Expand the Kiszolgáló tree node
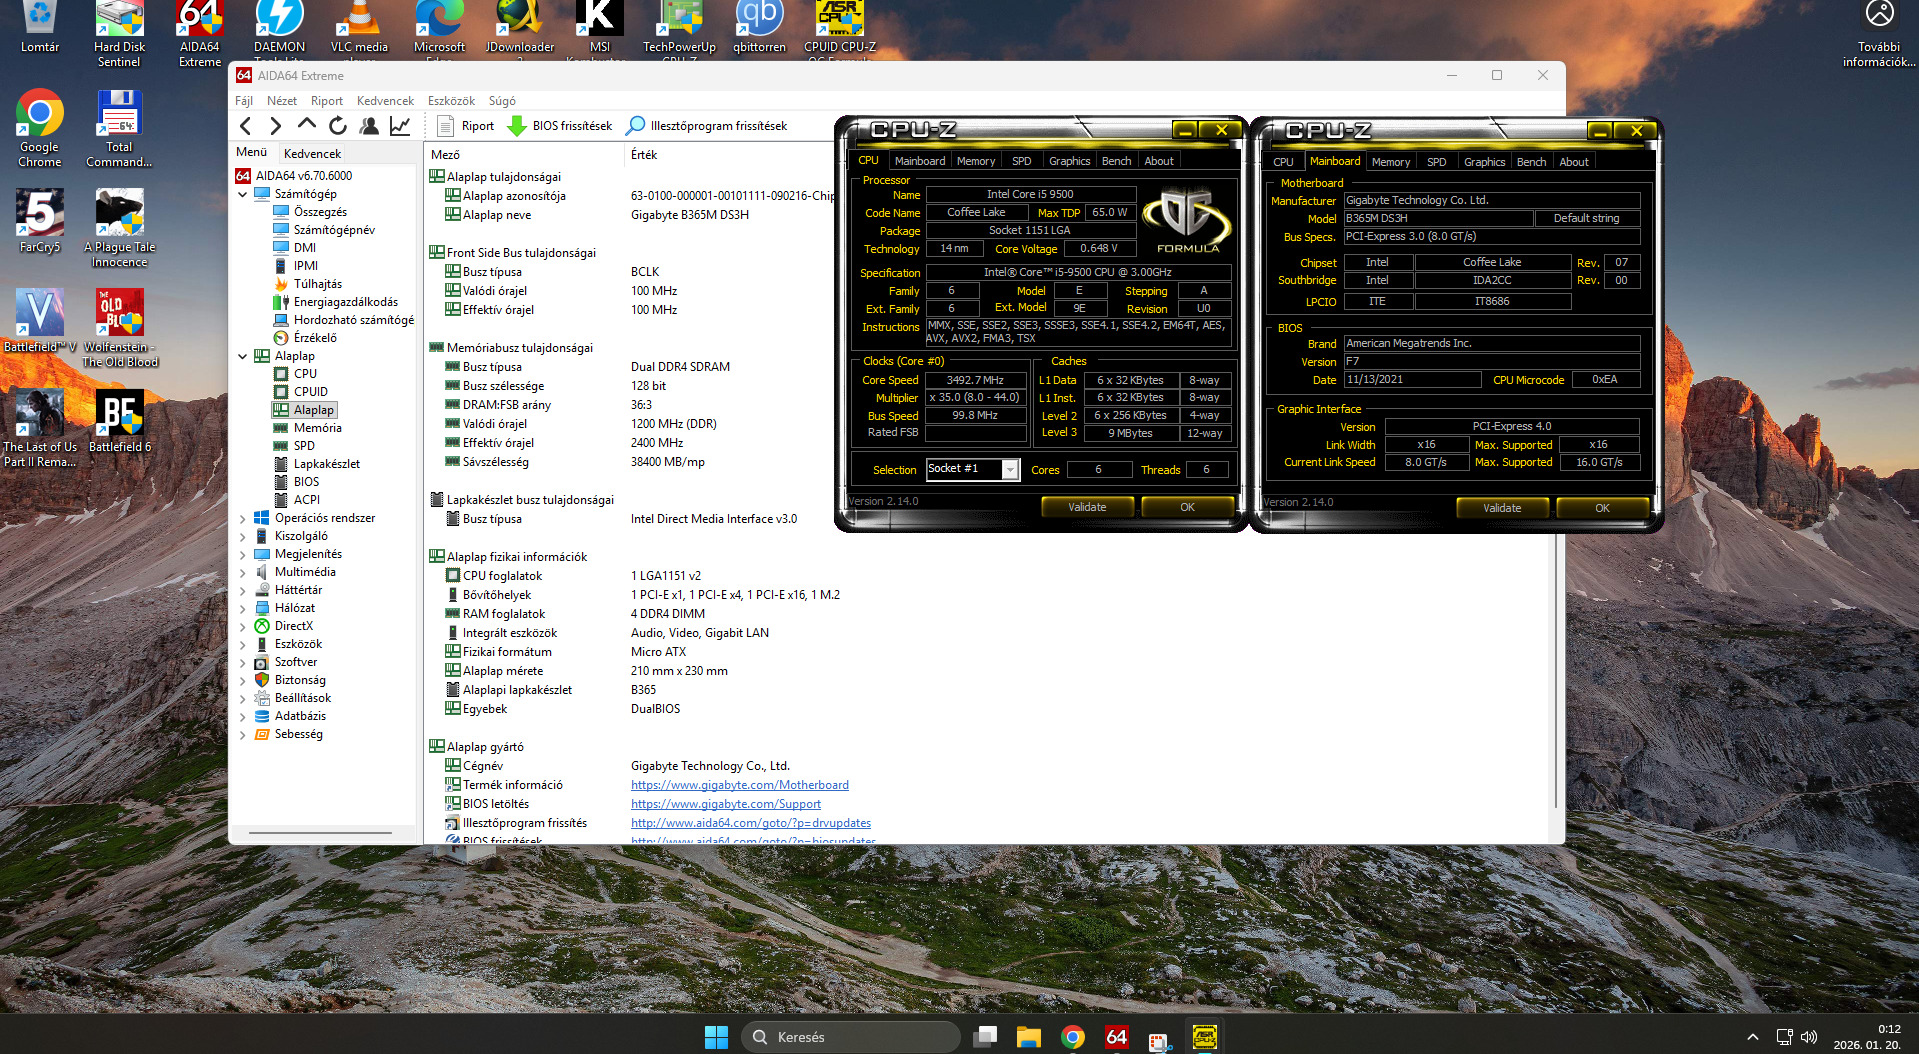This screenshot has height=1054, width=1919. click(243, 536)
